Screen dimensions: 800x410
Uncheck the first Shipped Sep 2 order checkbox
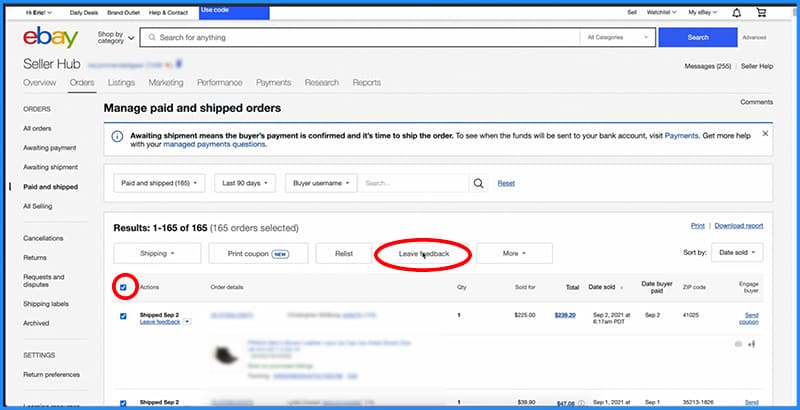(123, 316)
